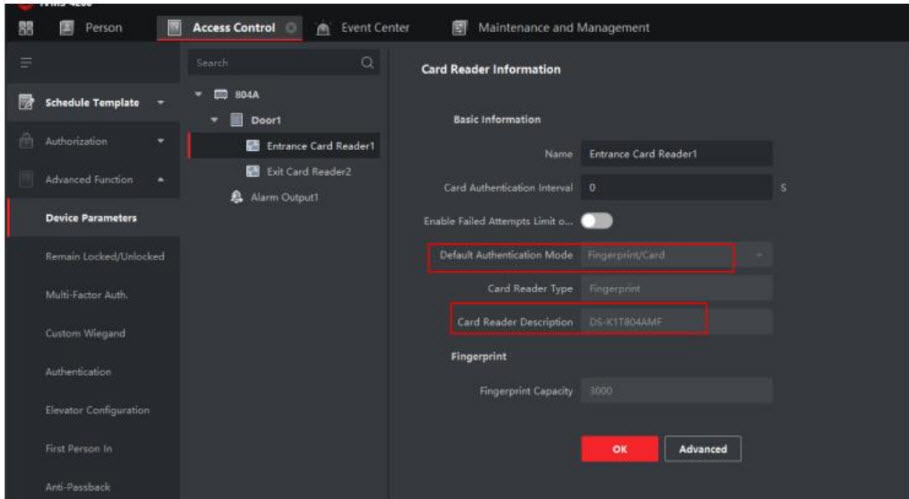Click the search magnifier icon

(x=367, y=62)
